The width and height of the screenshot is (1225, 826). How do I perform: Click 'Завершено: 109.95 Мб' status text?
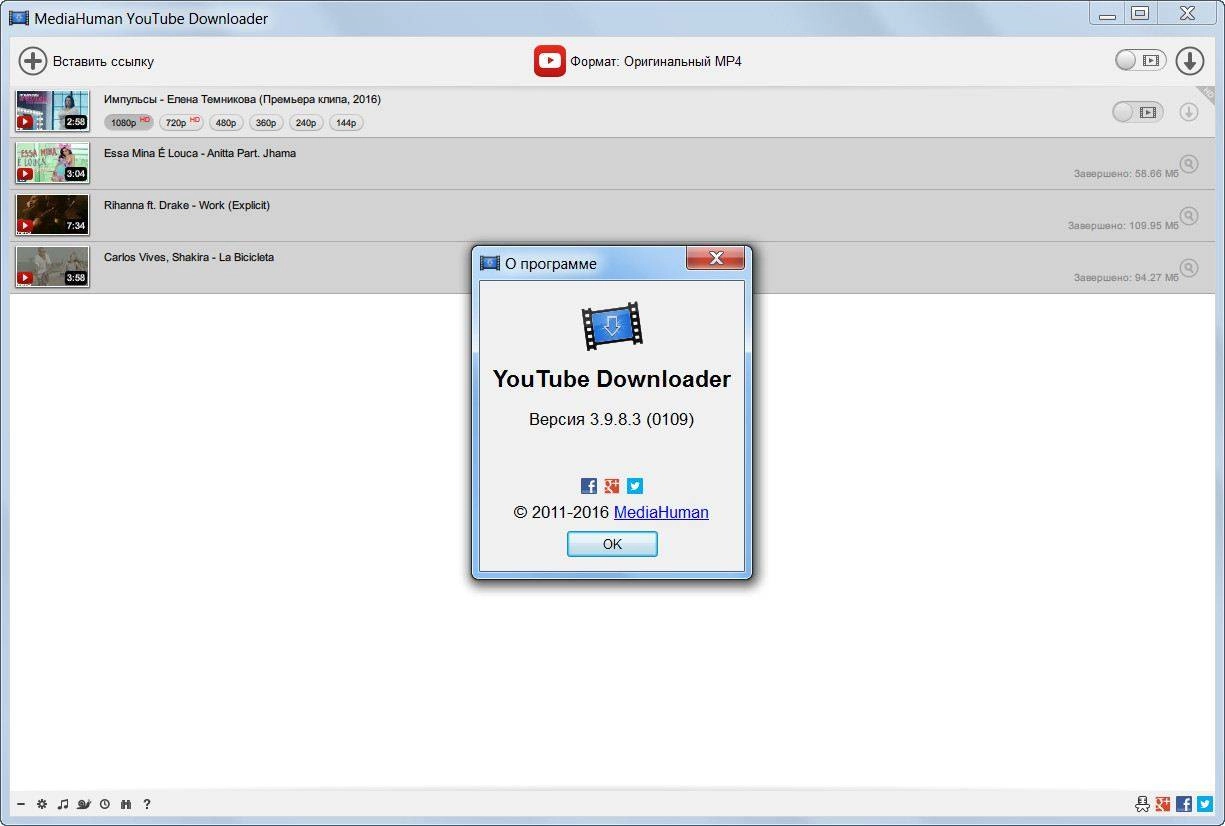[1123, 225]
